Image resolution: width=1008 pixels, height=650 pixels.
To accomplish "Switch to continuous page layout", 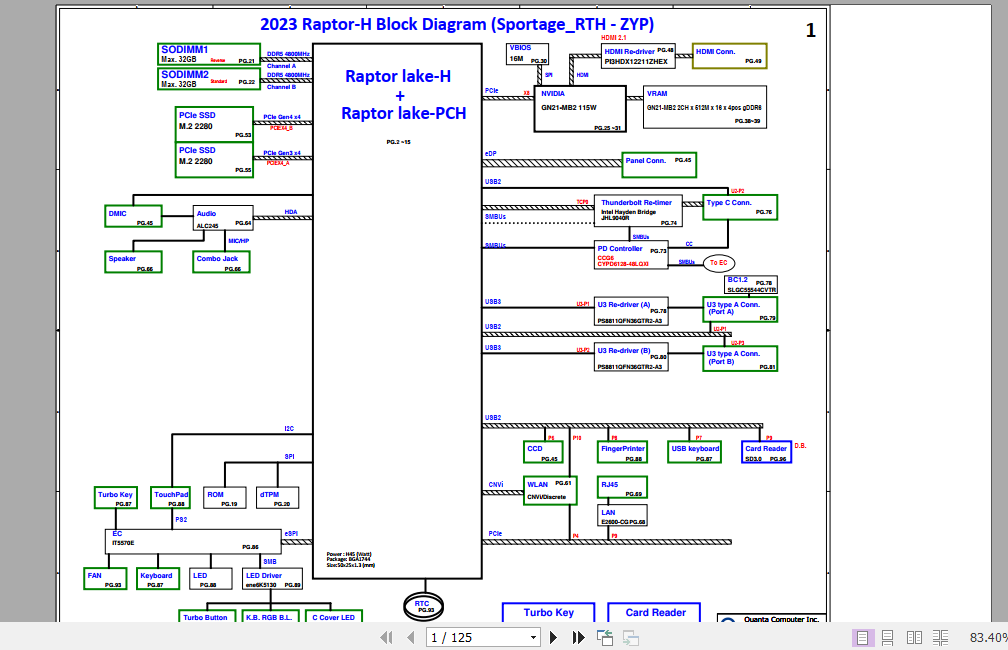I will coord(888,637).
